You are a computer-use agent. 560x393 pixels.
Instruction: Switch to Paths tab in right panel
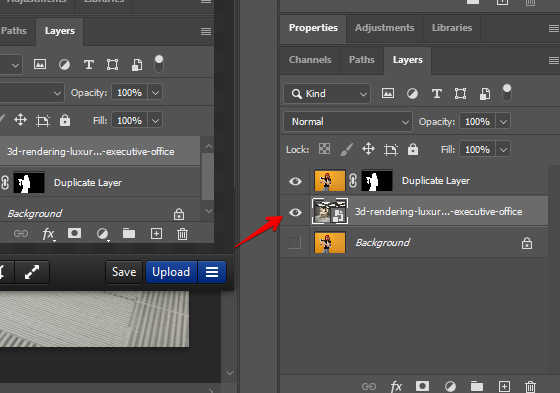coord(361,60)
